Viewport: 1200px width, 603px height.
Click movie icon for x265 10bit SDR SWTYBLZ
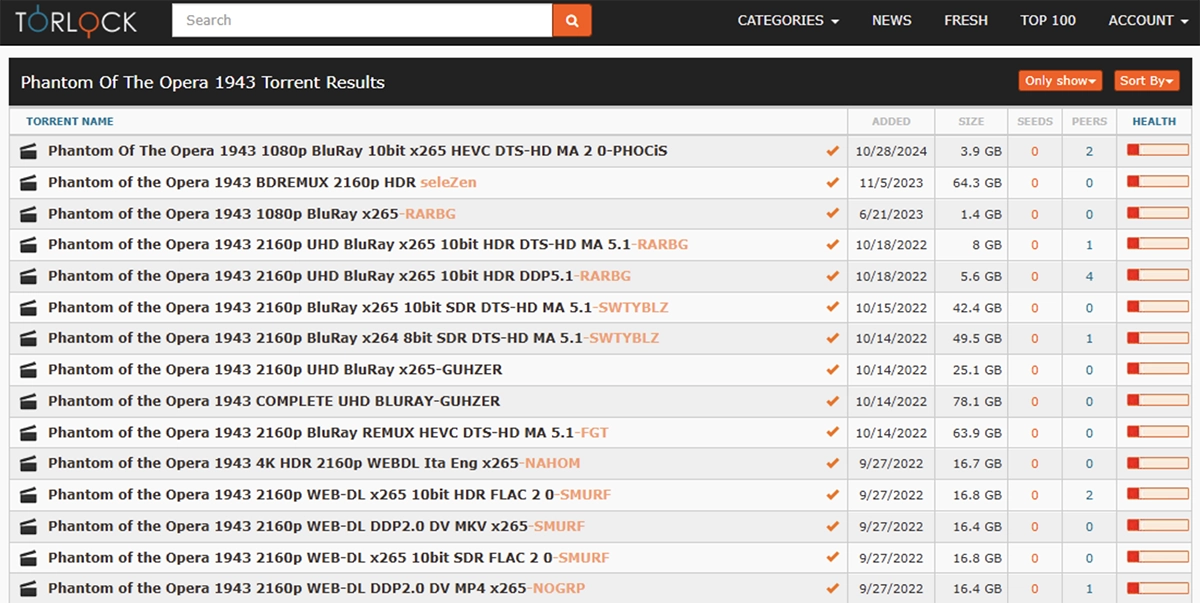click(x=29, y=307)
